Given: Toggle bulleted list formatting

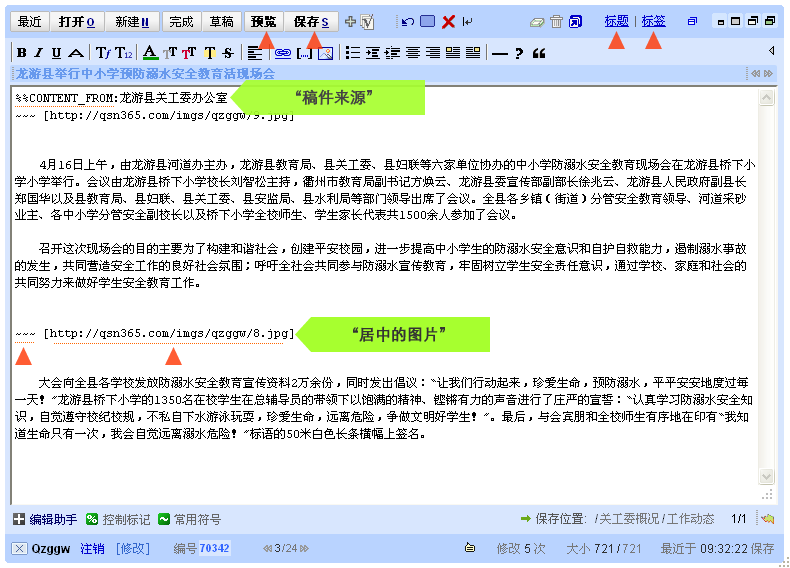Looking at the screenshot, I should (352, 53).
